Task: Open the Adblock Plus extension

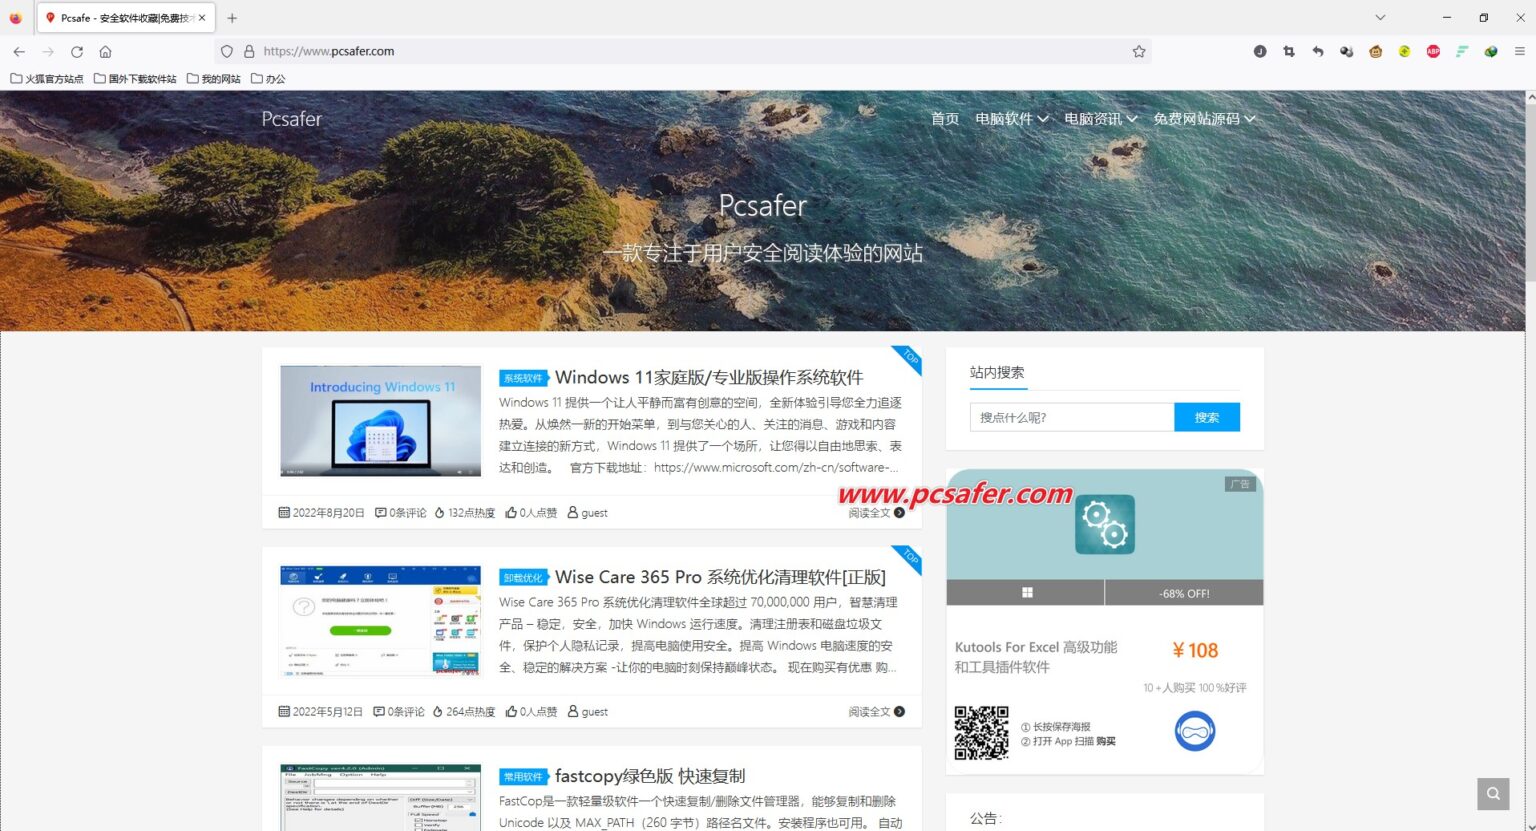Action: [1433, 51]
